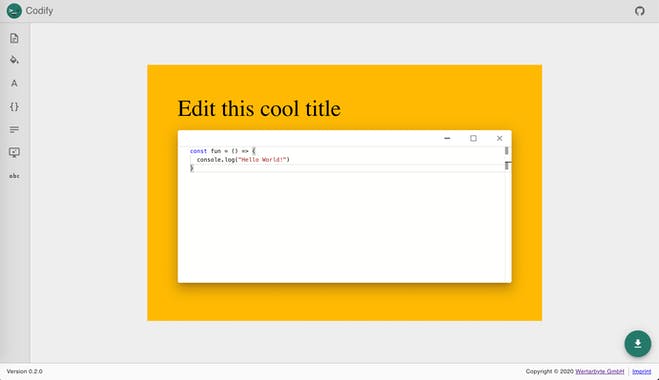Click the green download button
659x380 pixels.
pos(638,343)
